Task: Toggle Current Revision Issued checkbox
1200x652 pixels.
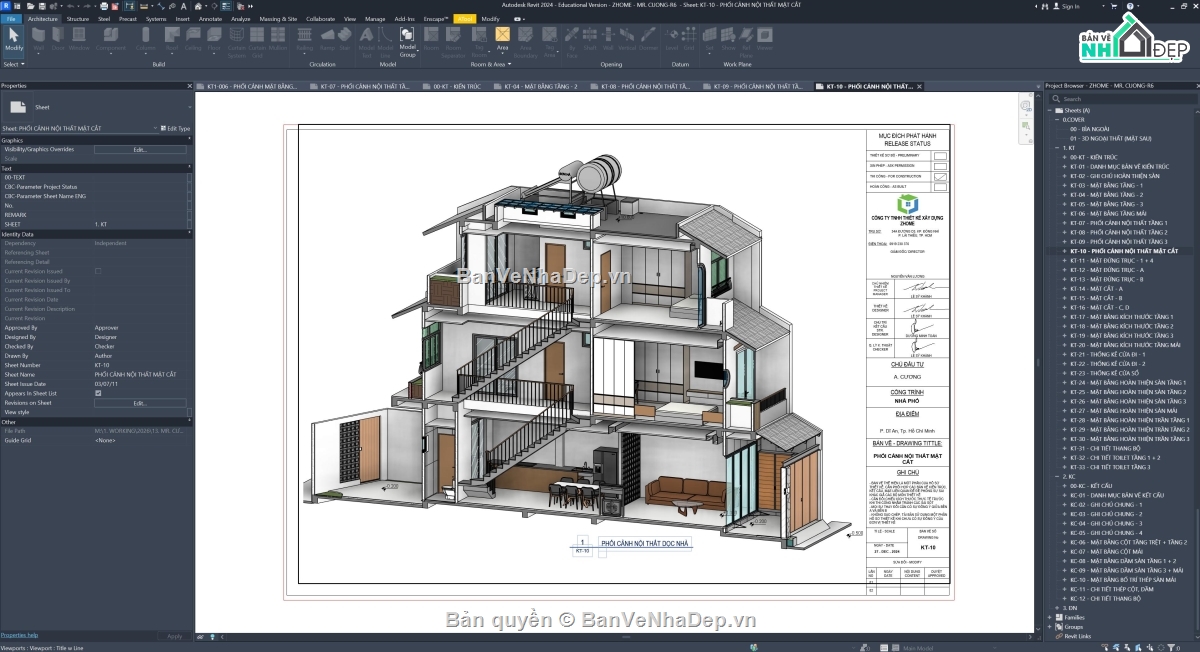Action: click(98, 271)
